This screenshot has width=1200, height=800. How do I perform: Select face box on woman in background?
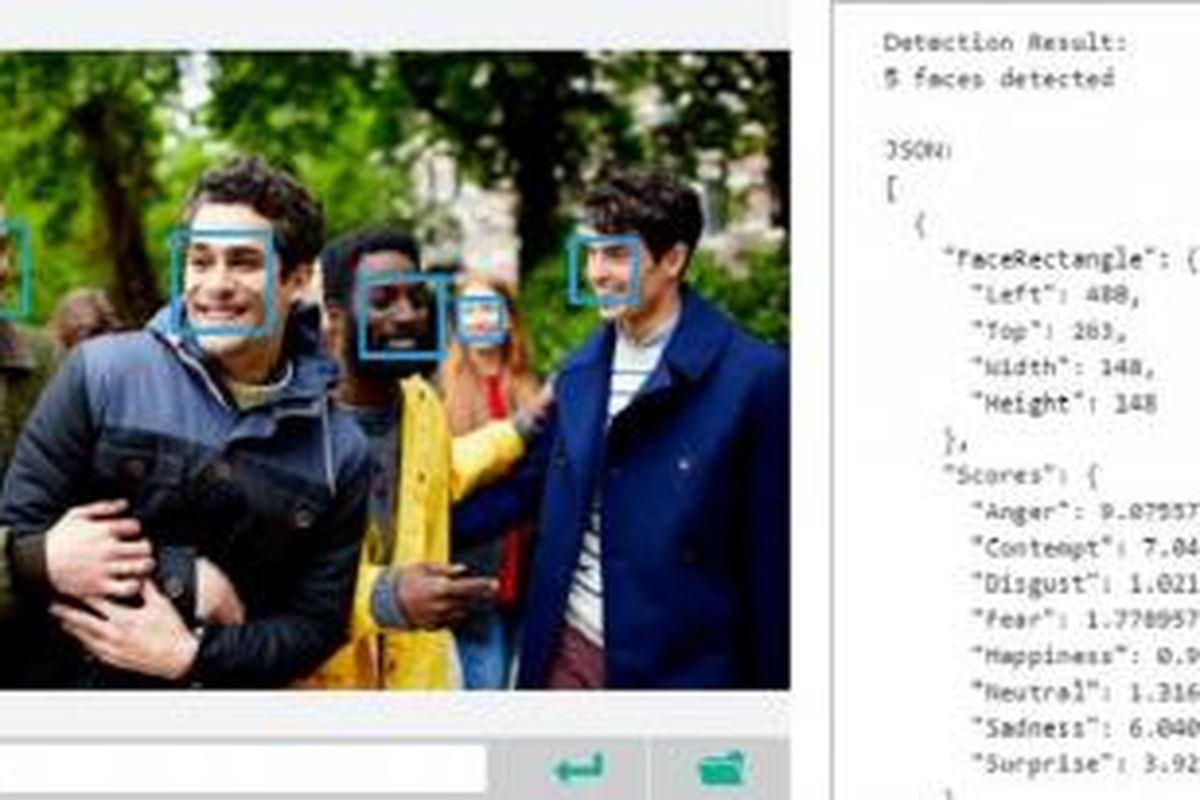pyautogui.click(x=482, y=320)
